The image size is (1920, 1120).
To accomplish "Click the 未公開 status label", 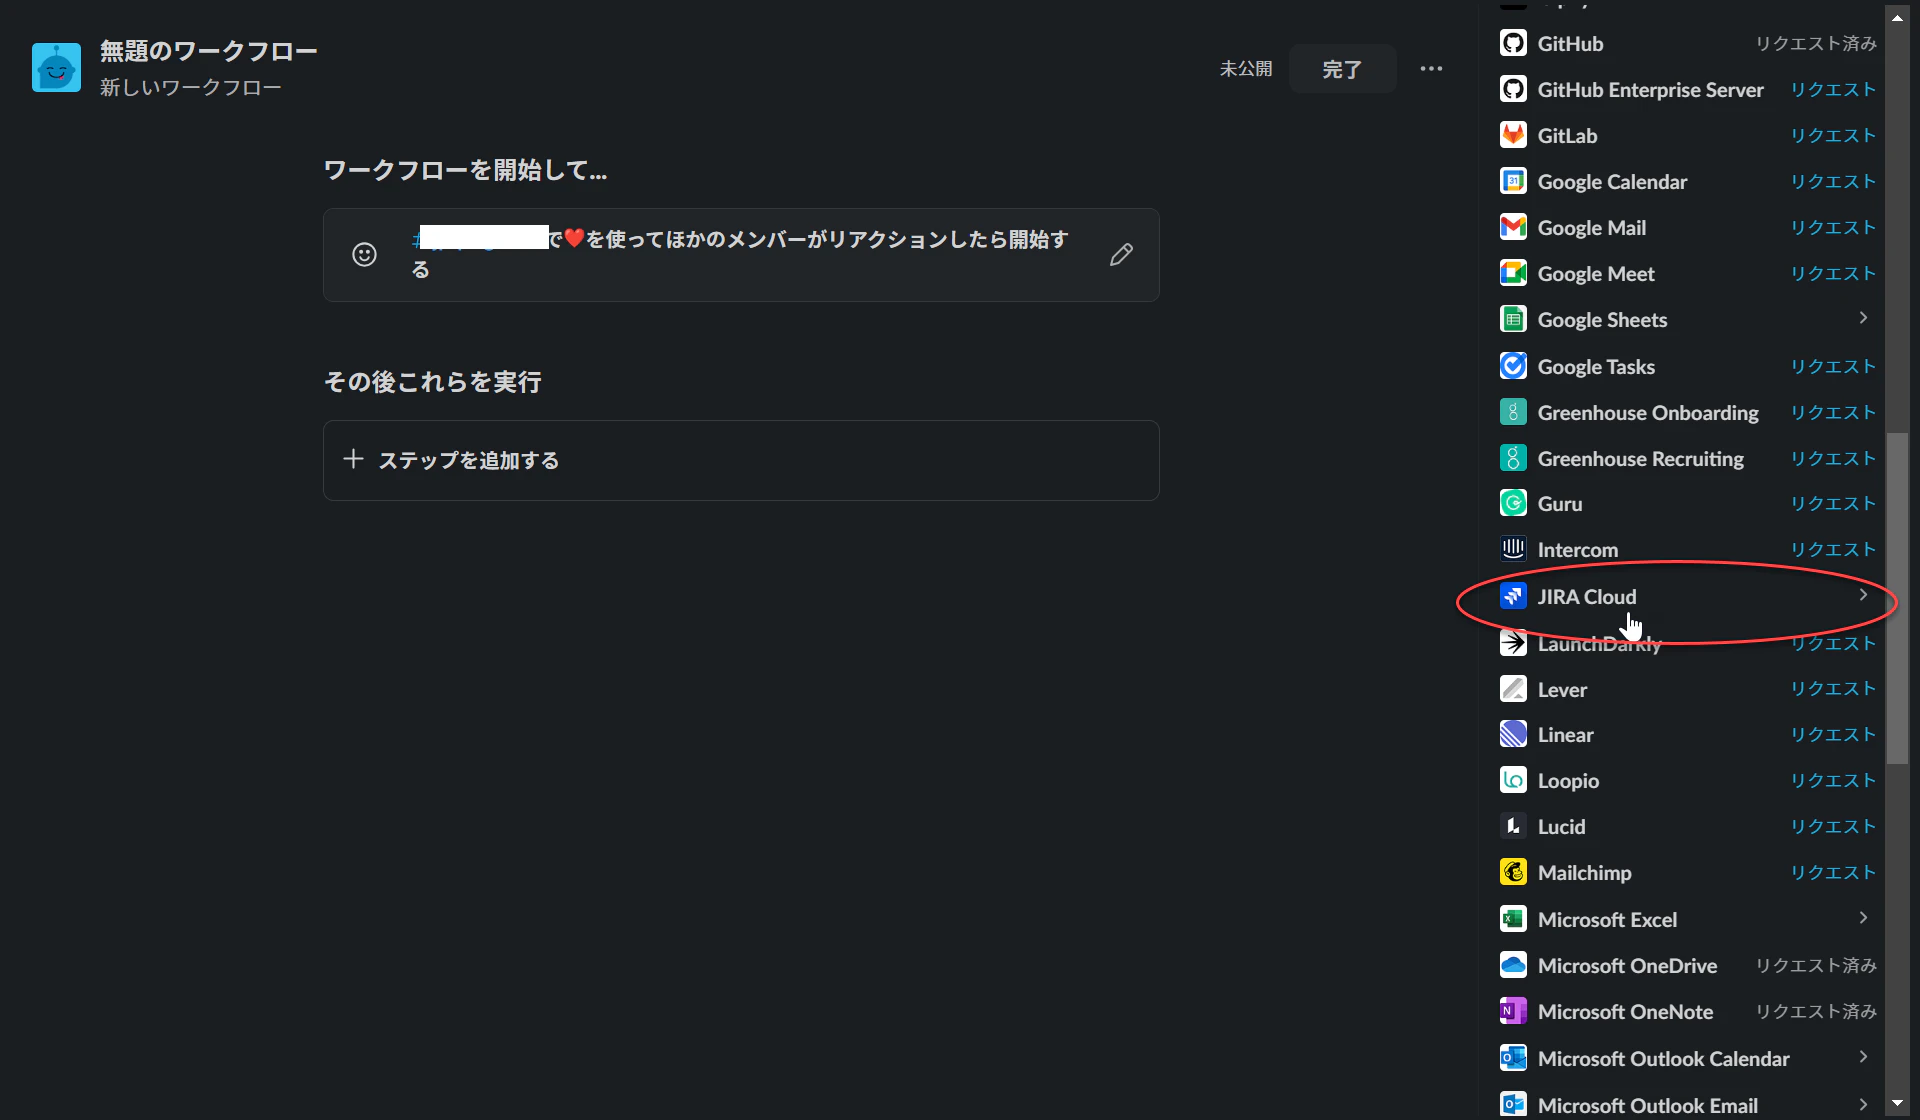I will [1246, 69].
